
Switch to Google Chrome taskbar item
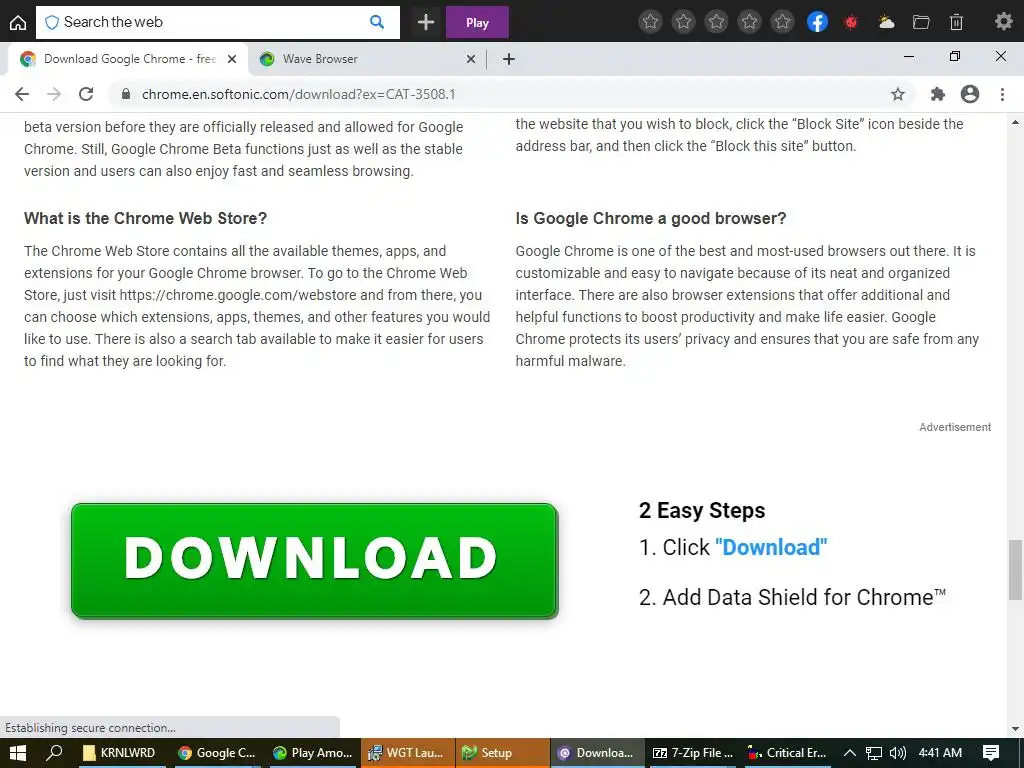coord(217,753)
